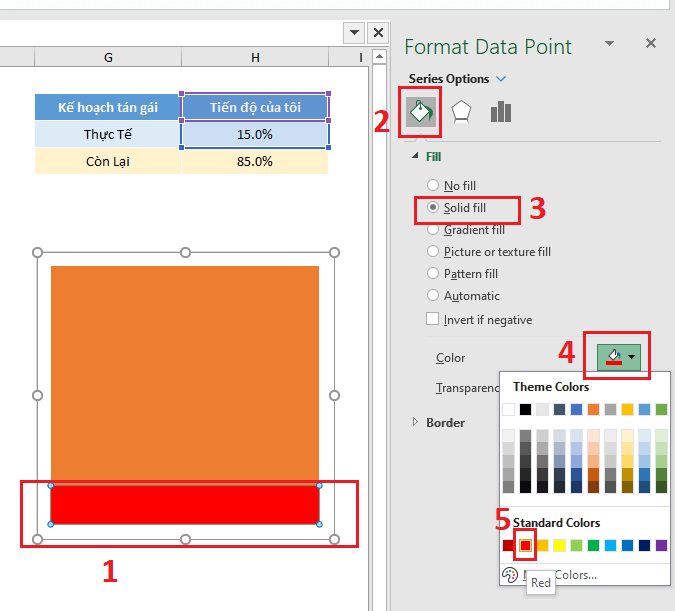Close the Format Data Point pane
This screenshot has width=675, height=611.
pyautogui.click(x=651, y=43)
